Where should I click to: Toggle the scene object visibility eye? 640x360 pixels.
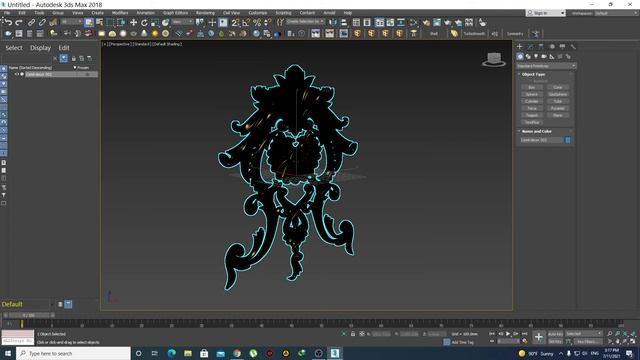(16, 74)
